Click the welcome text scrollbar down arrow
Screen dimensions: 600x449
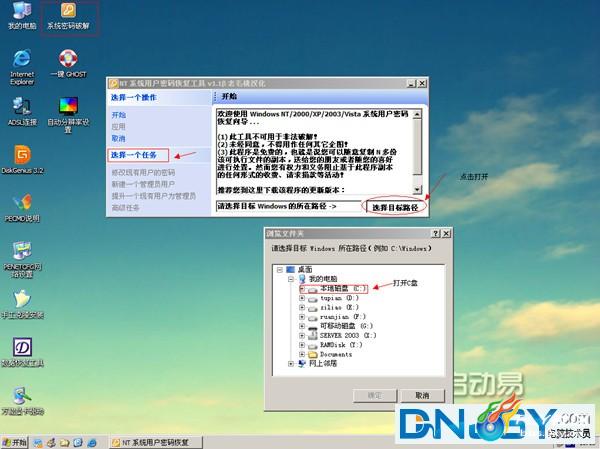tap(417, 189)
